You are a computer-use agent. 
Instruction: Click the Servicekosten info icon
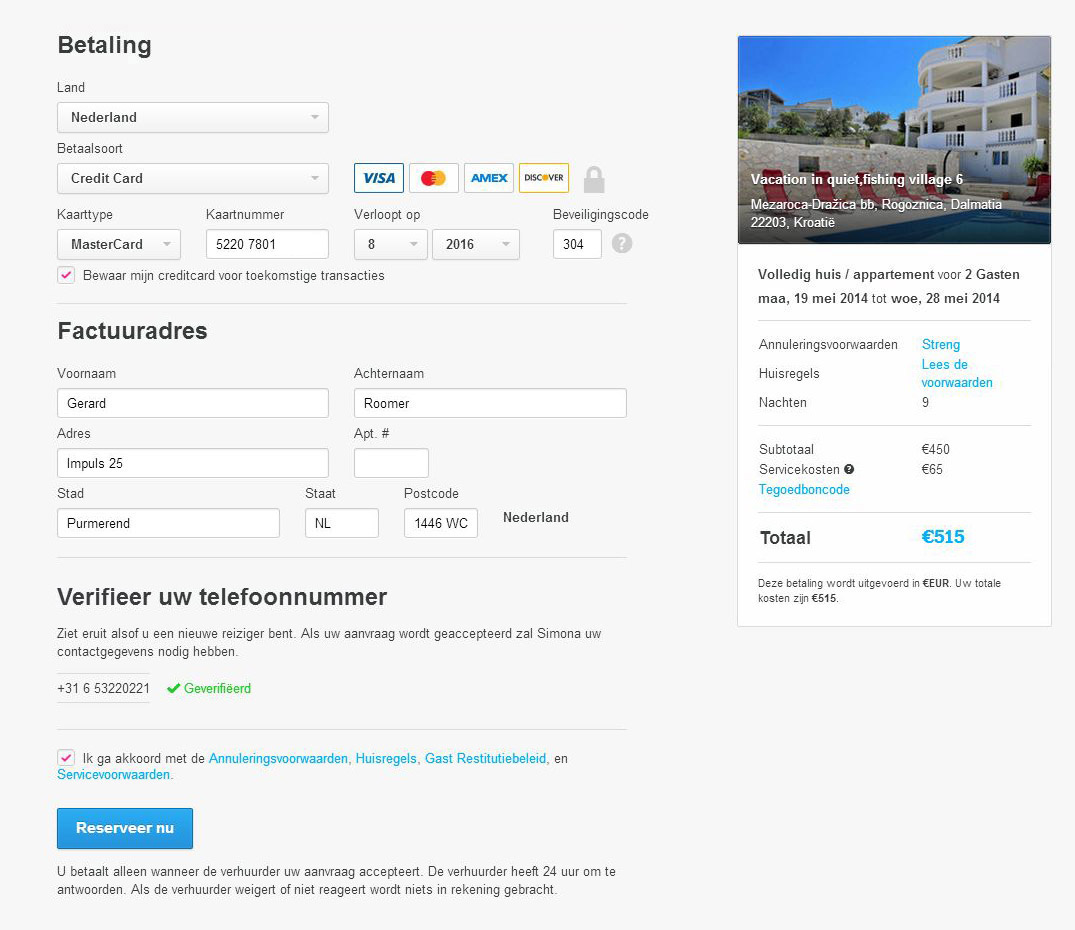pyautogui.click(x=849, y=469)
